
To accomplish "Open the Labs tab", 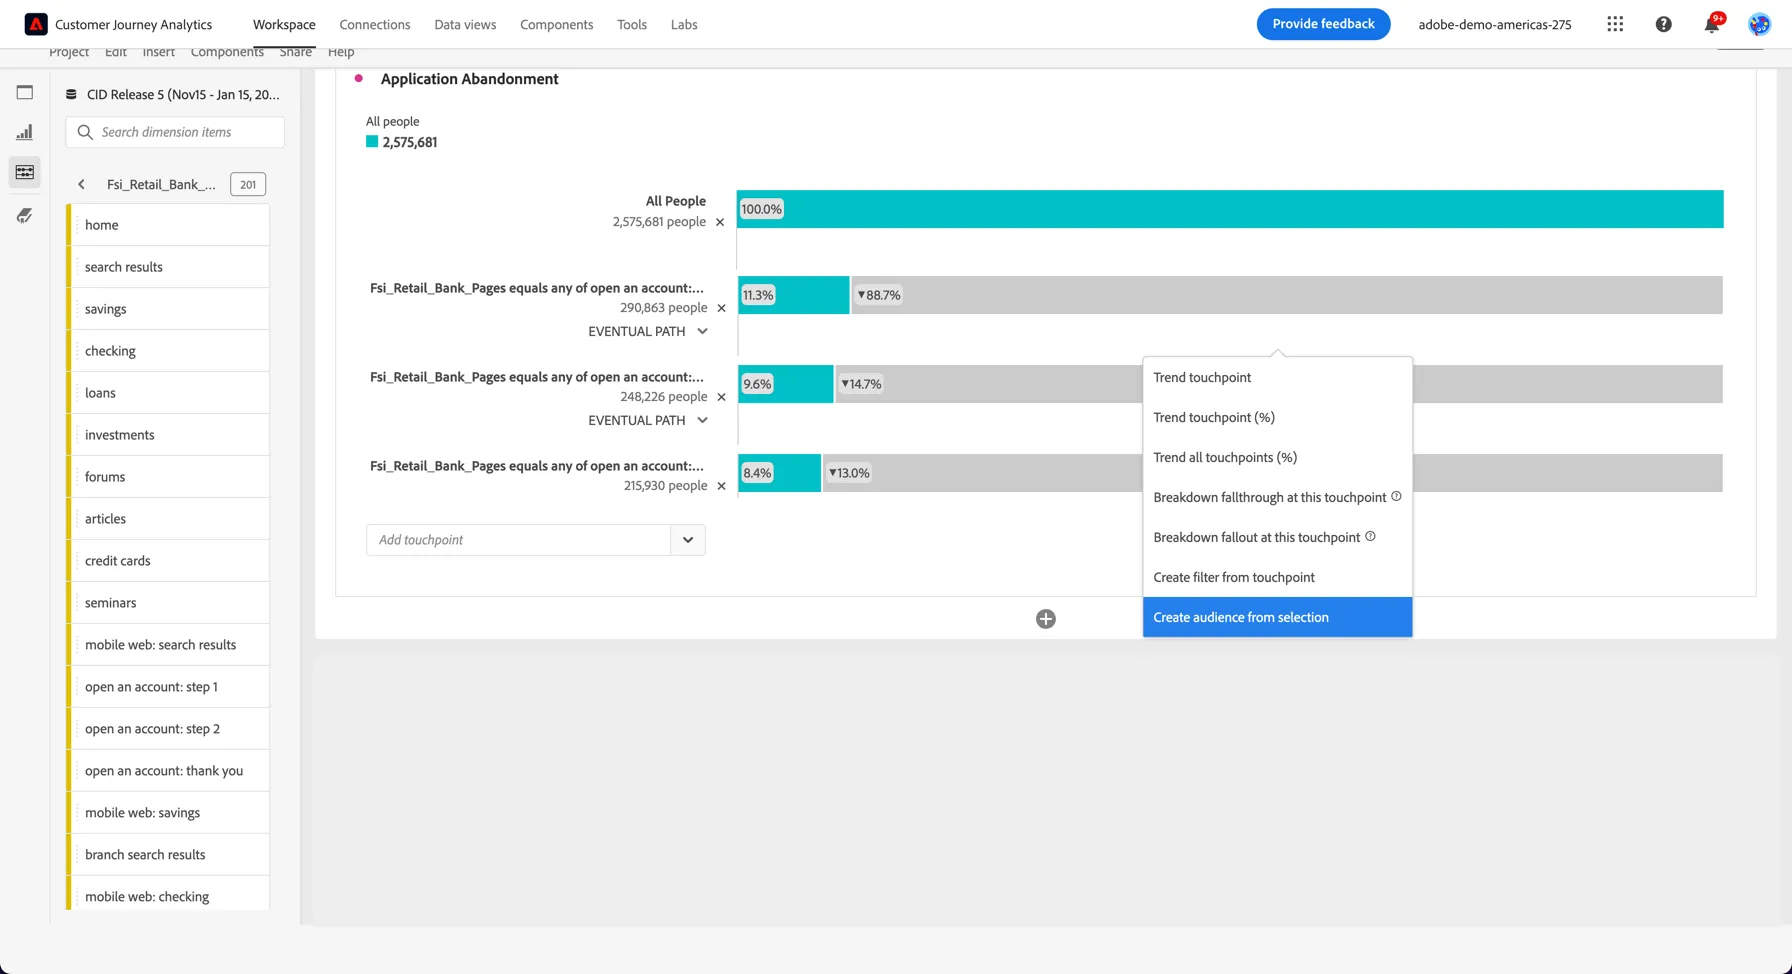I will click(x=684, y=24).
